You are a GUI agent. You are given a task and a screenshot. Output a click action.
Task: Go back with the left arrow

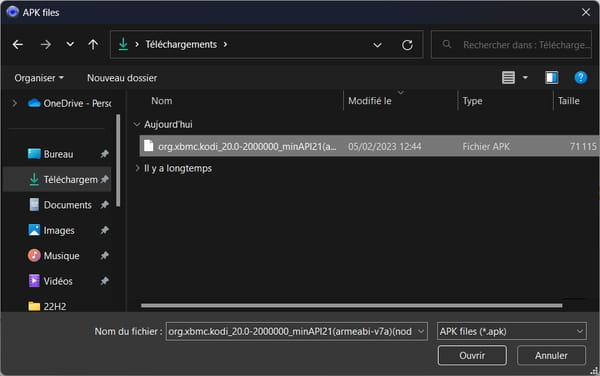click(18, 45)
